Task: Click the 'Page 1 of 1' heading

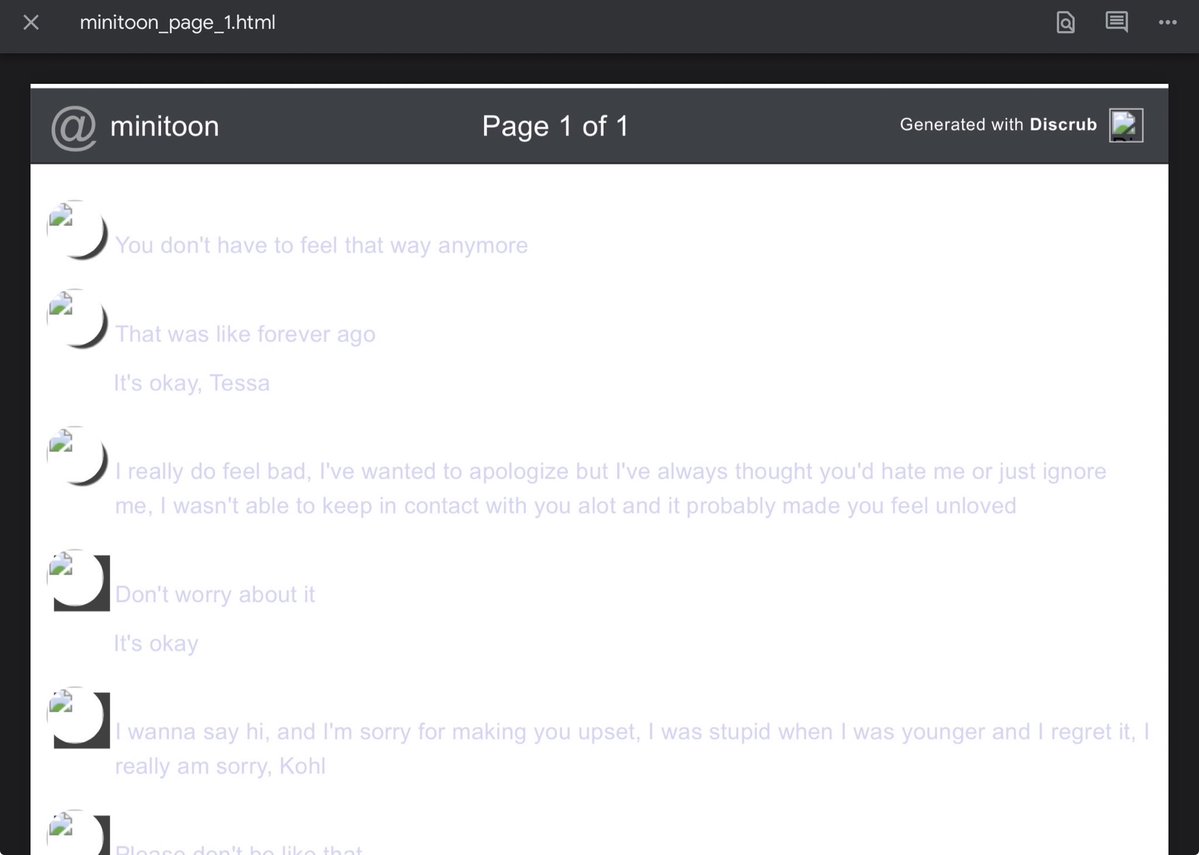Action: click(555, 127)
